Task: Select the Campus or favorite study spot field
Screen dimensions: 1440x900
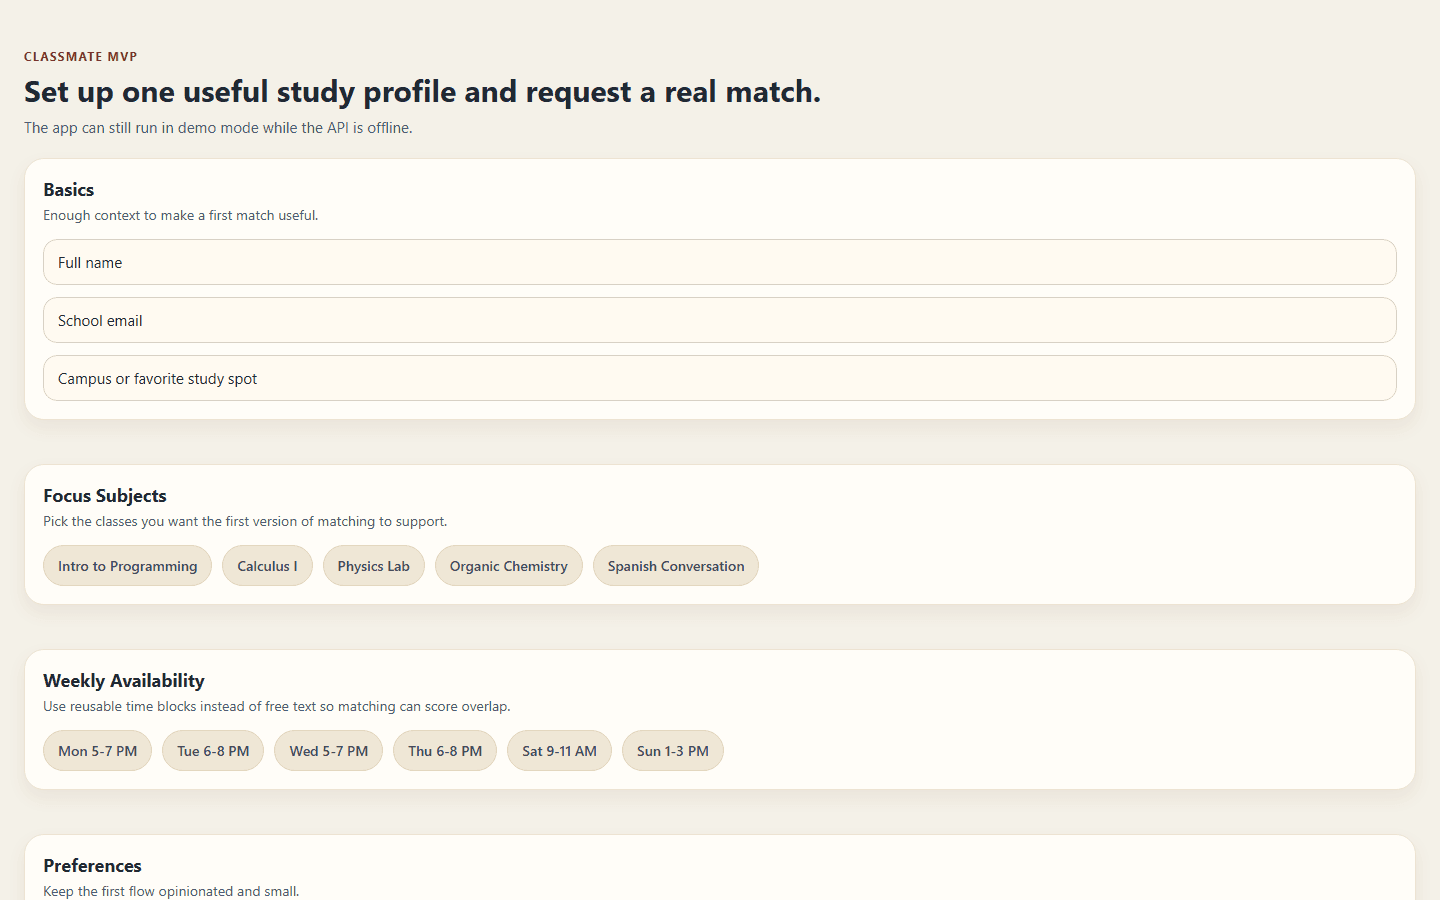Action: pos(719,378)
